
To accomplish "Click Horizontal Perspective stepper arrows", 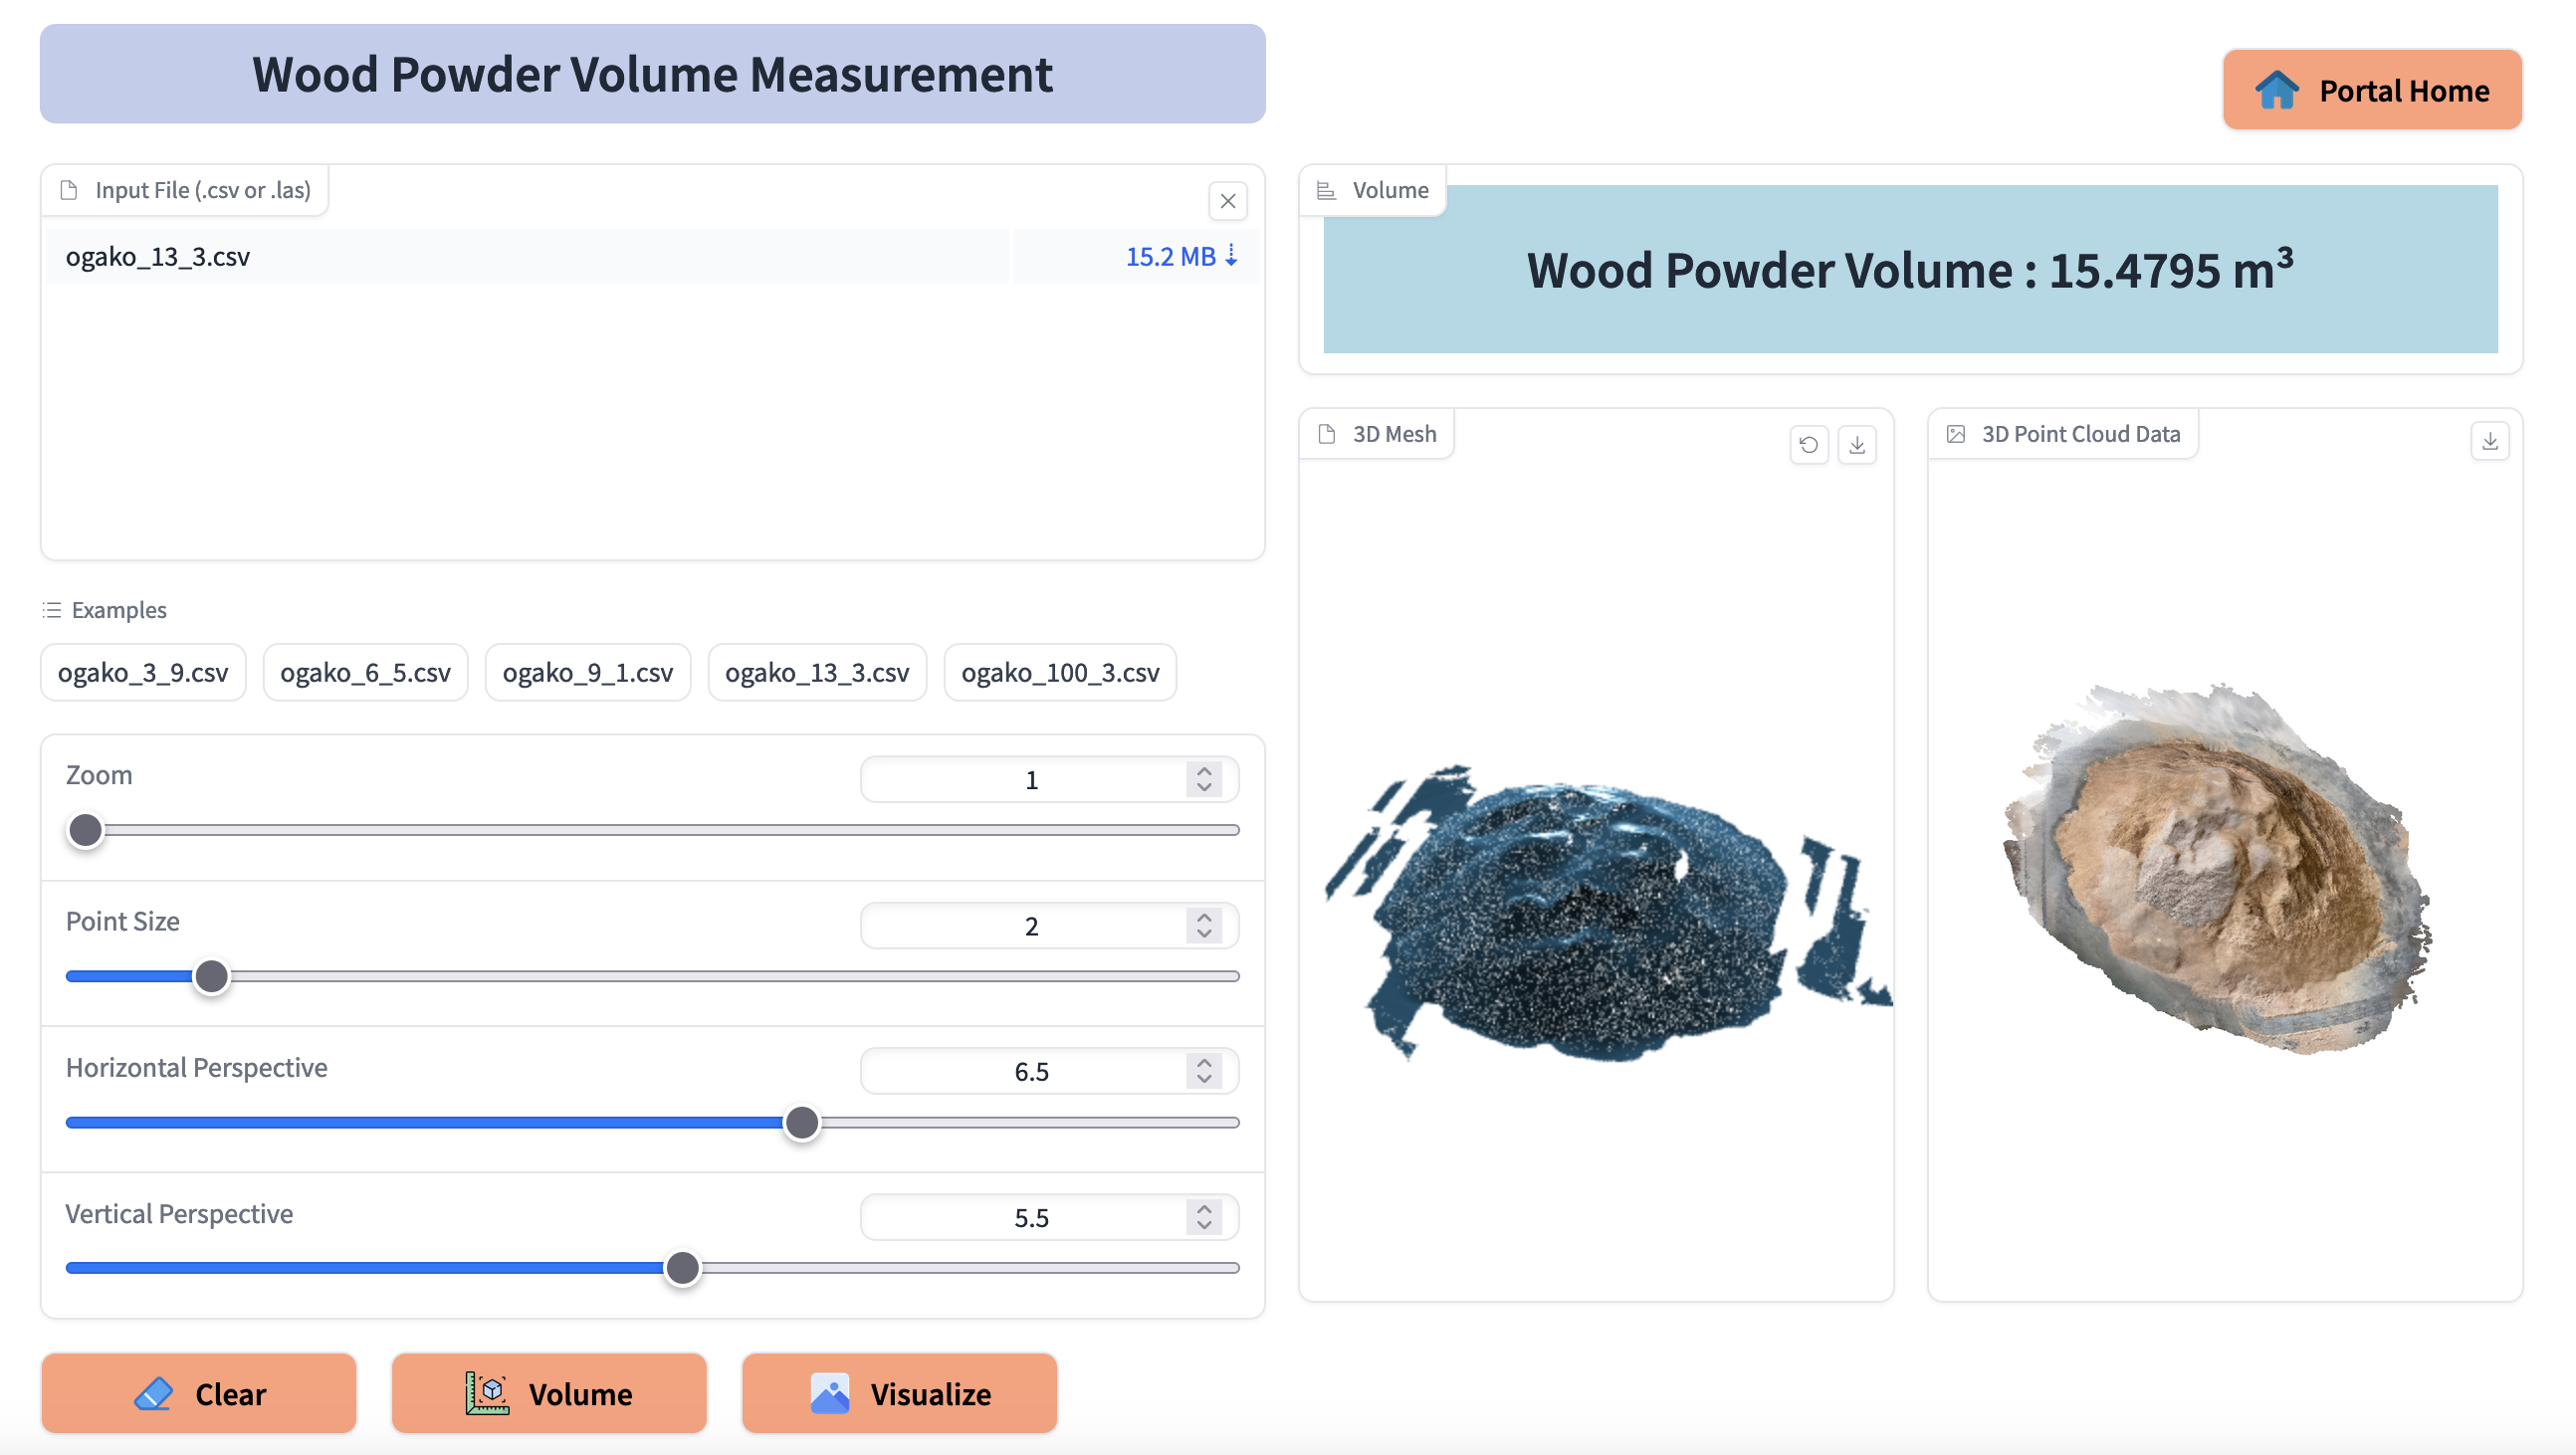I will click(x=1204, y=1071).
